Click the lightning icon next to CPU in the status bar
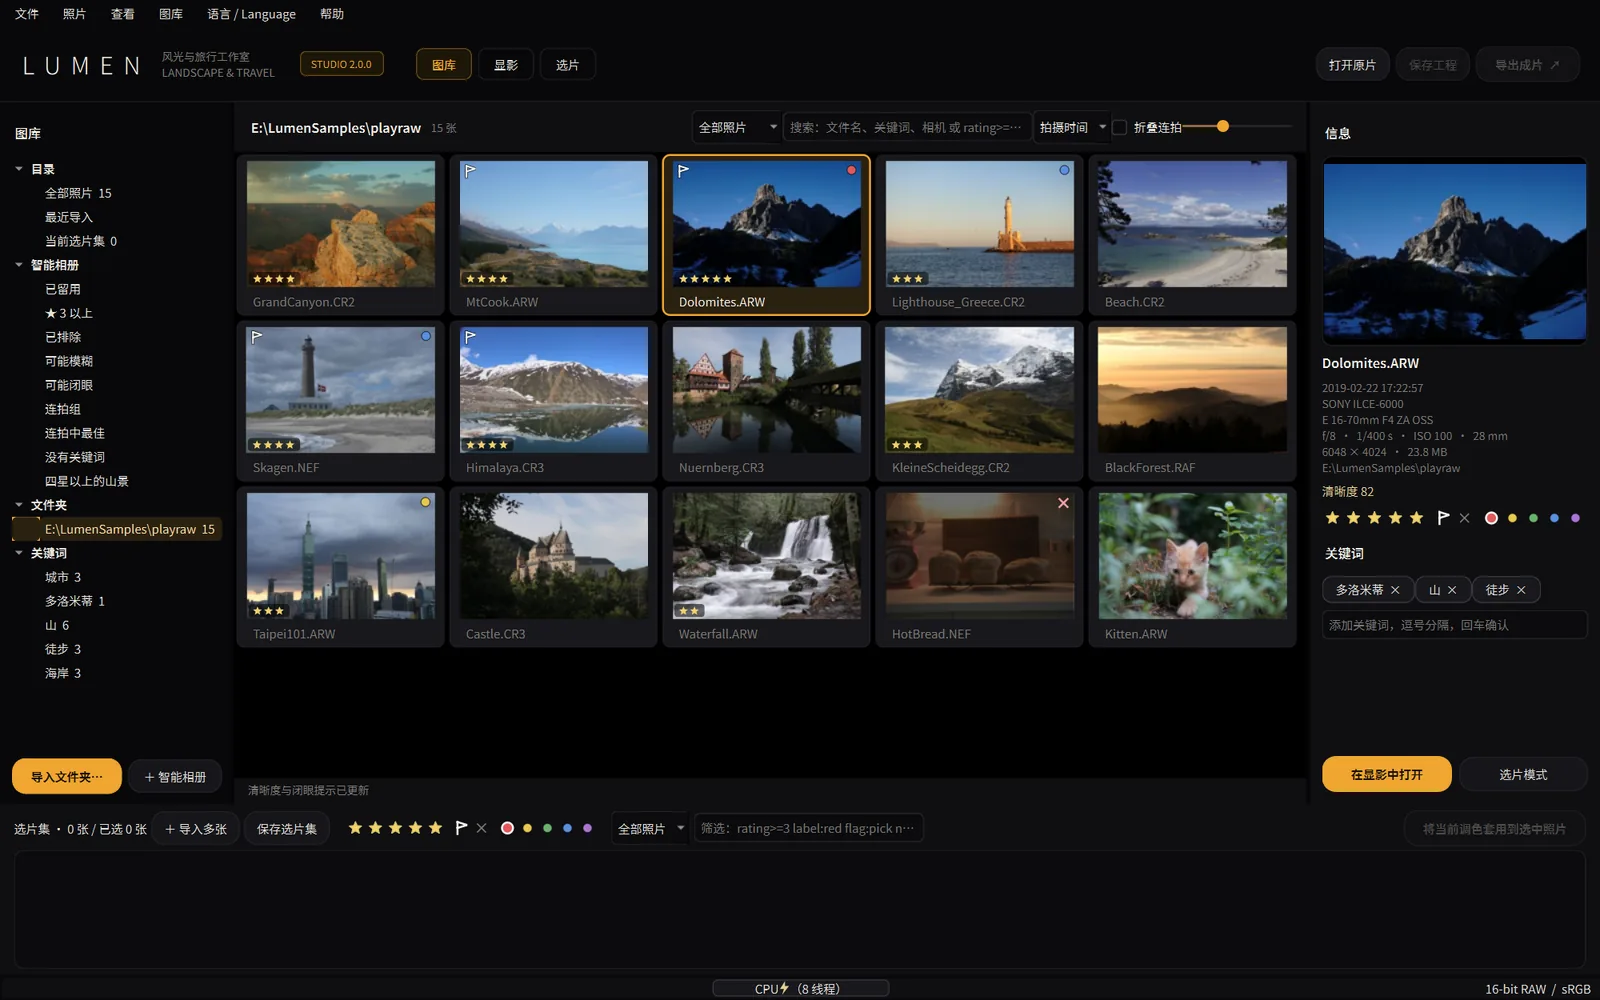 point(785,988)
